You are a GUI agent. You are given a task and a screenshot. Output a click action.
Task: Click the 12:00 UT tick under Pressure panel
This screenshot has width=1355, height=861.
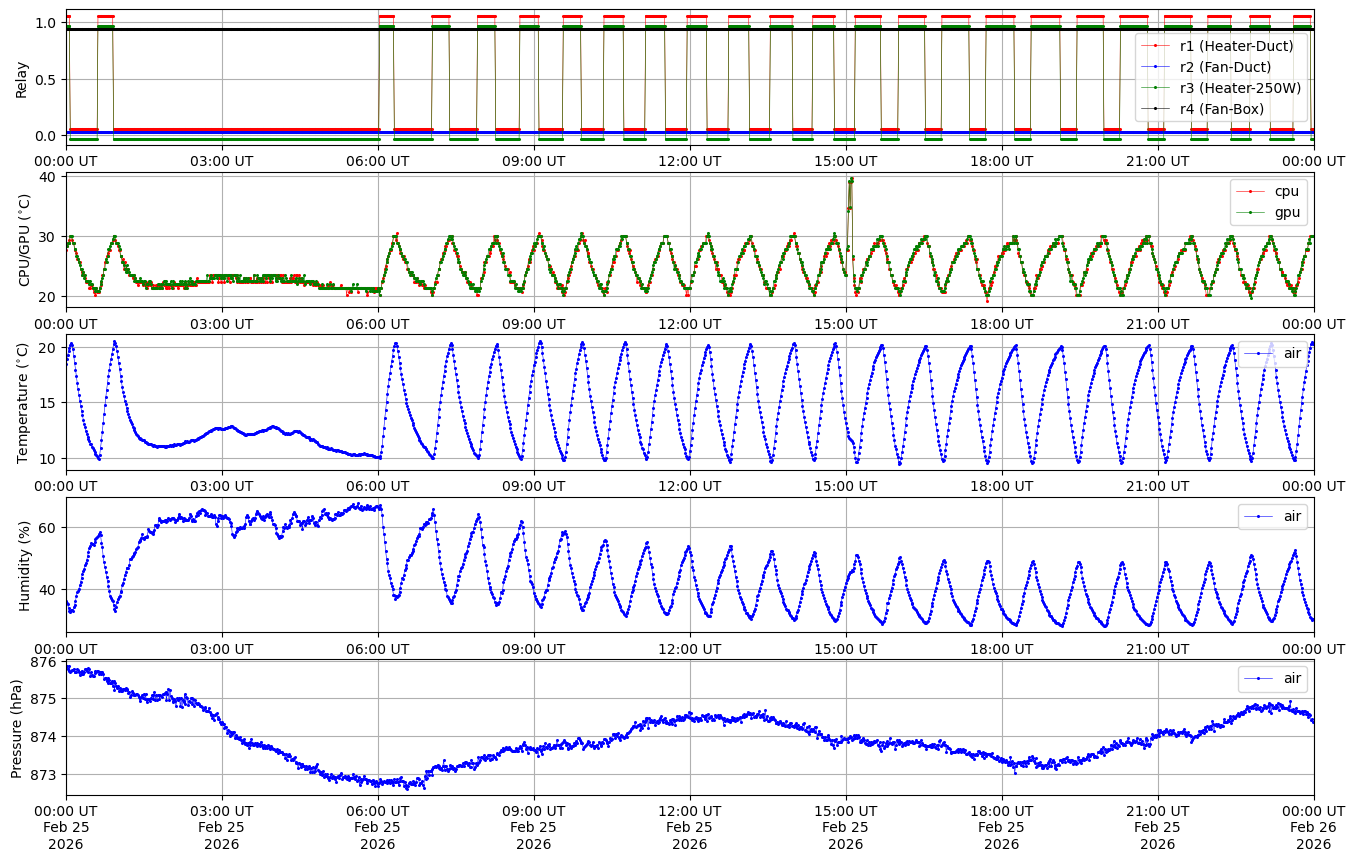689,809
